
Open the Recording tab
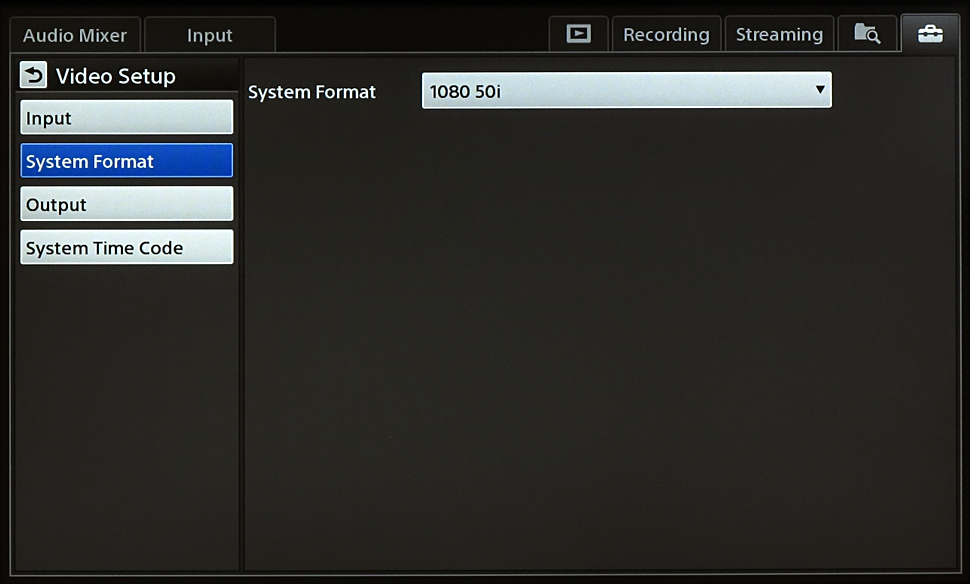tap(665, 35)
